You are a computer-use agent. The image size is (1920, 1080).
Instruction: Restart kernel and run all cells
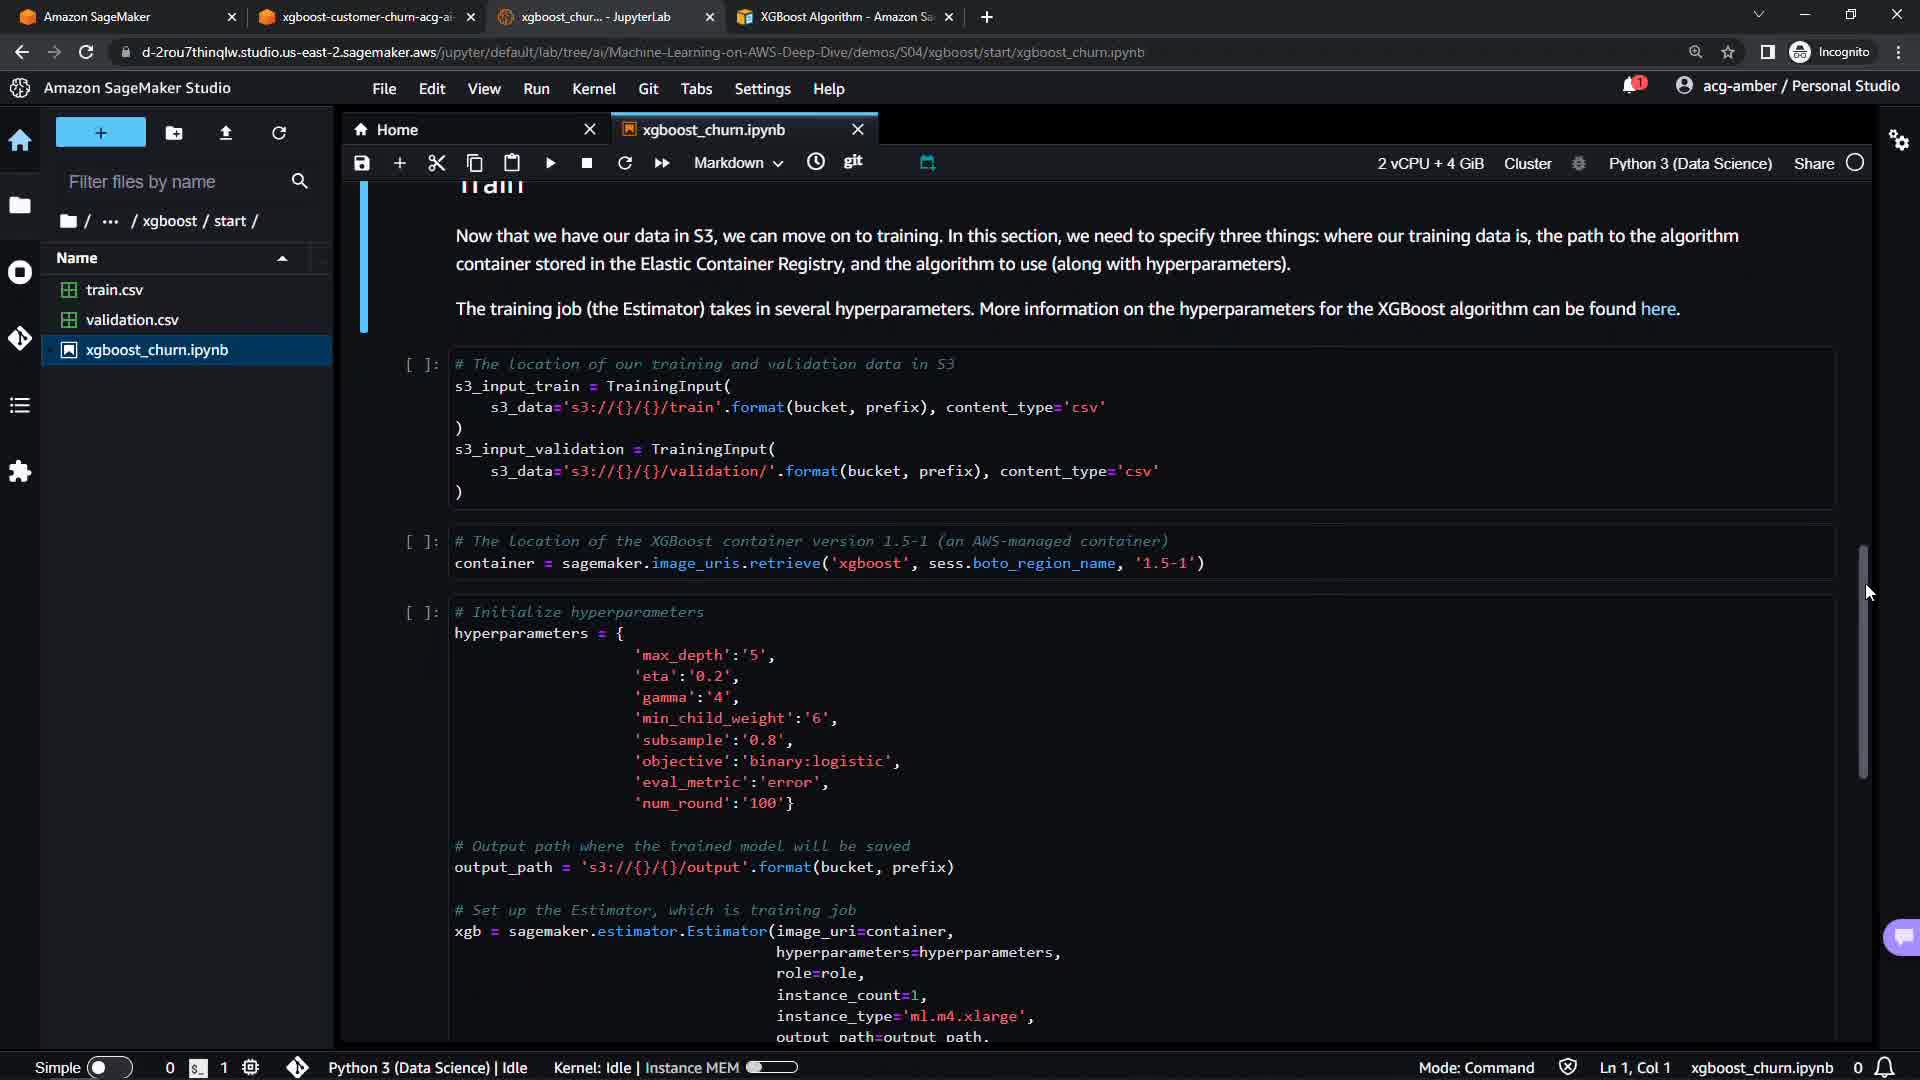point(662,163)
